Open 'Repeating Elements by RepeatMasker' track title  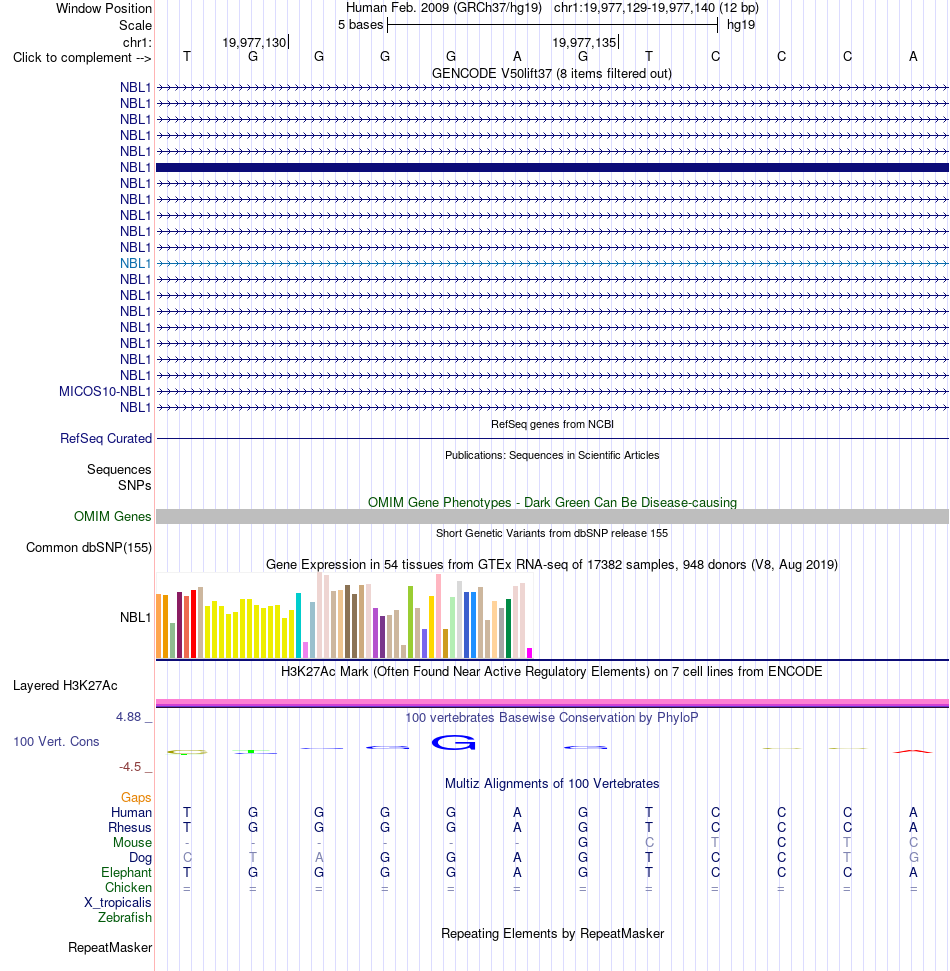pyautogui.click(x=552, y=934)
